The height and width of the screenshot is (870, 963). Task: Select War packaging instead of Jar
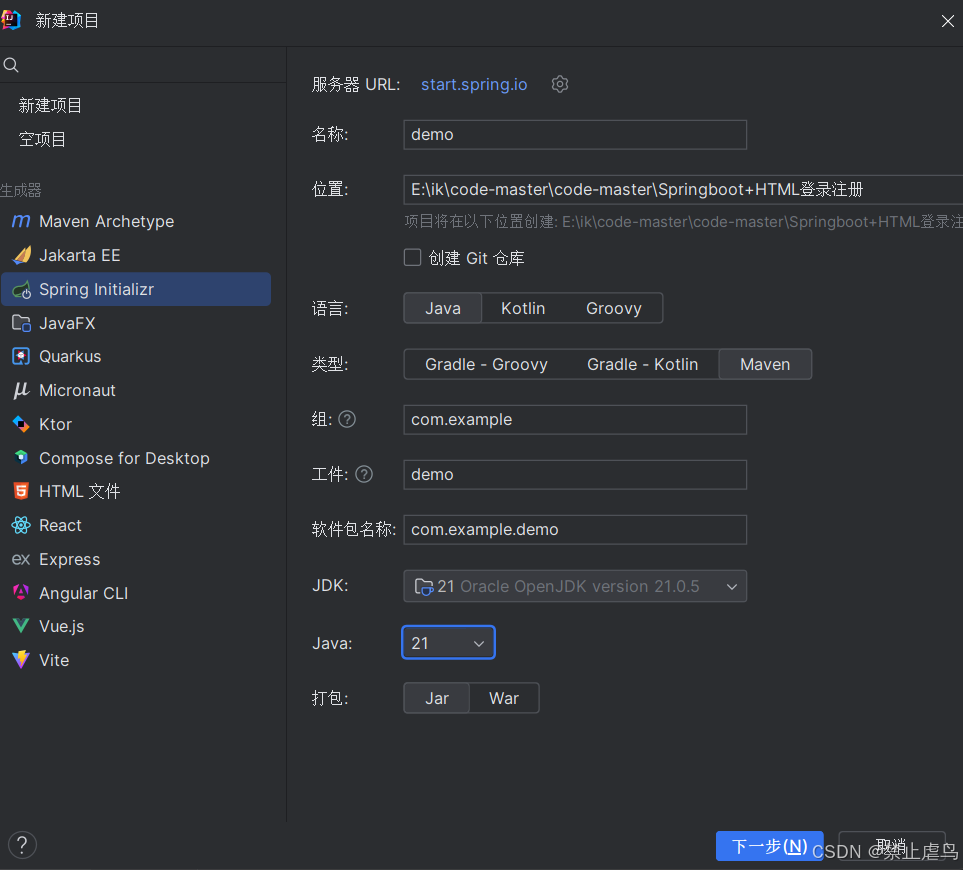(x=504, y=698)
